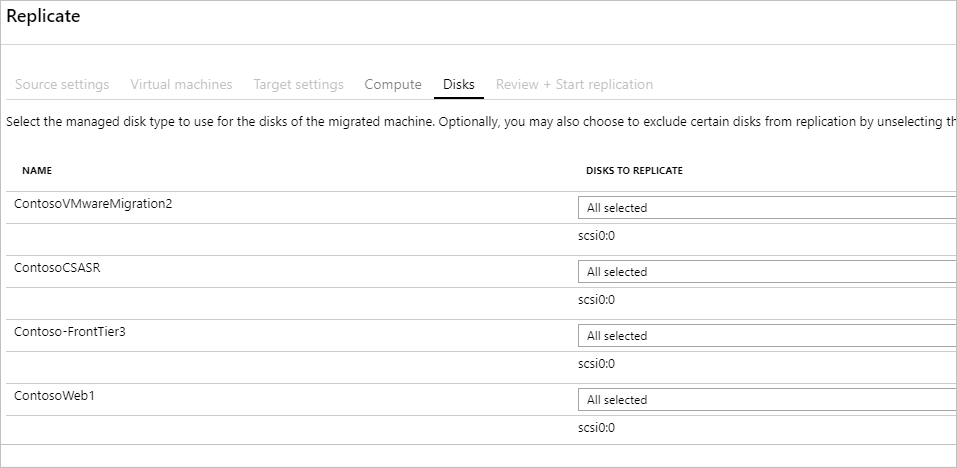Open ContosoCSASR disks to replicate dropdown

(767, 272)
